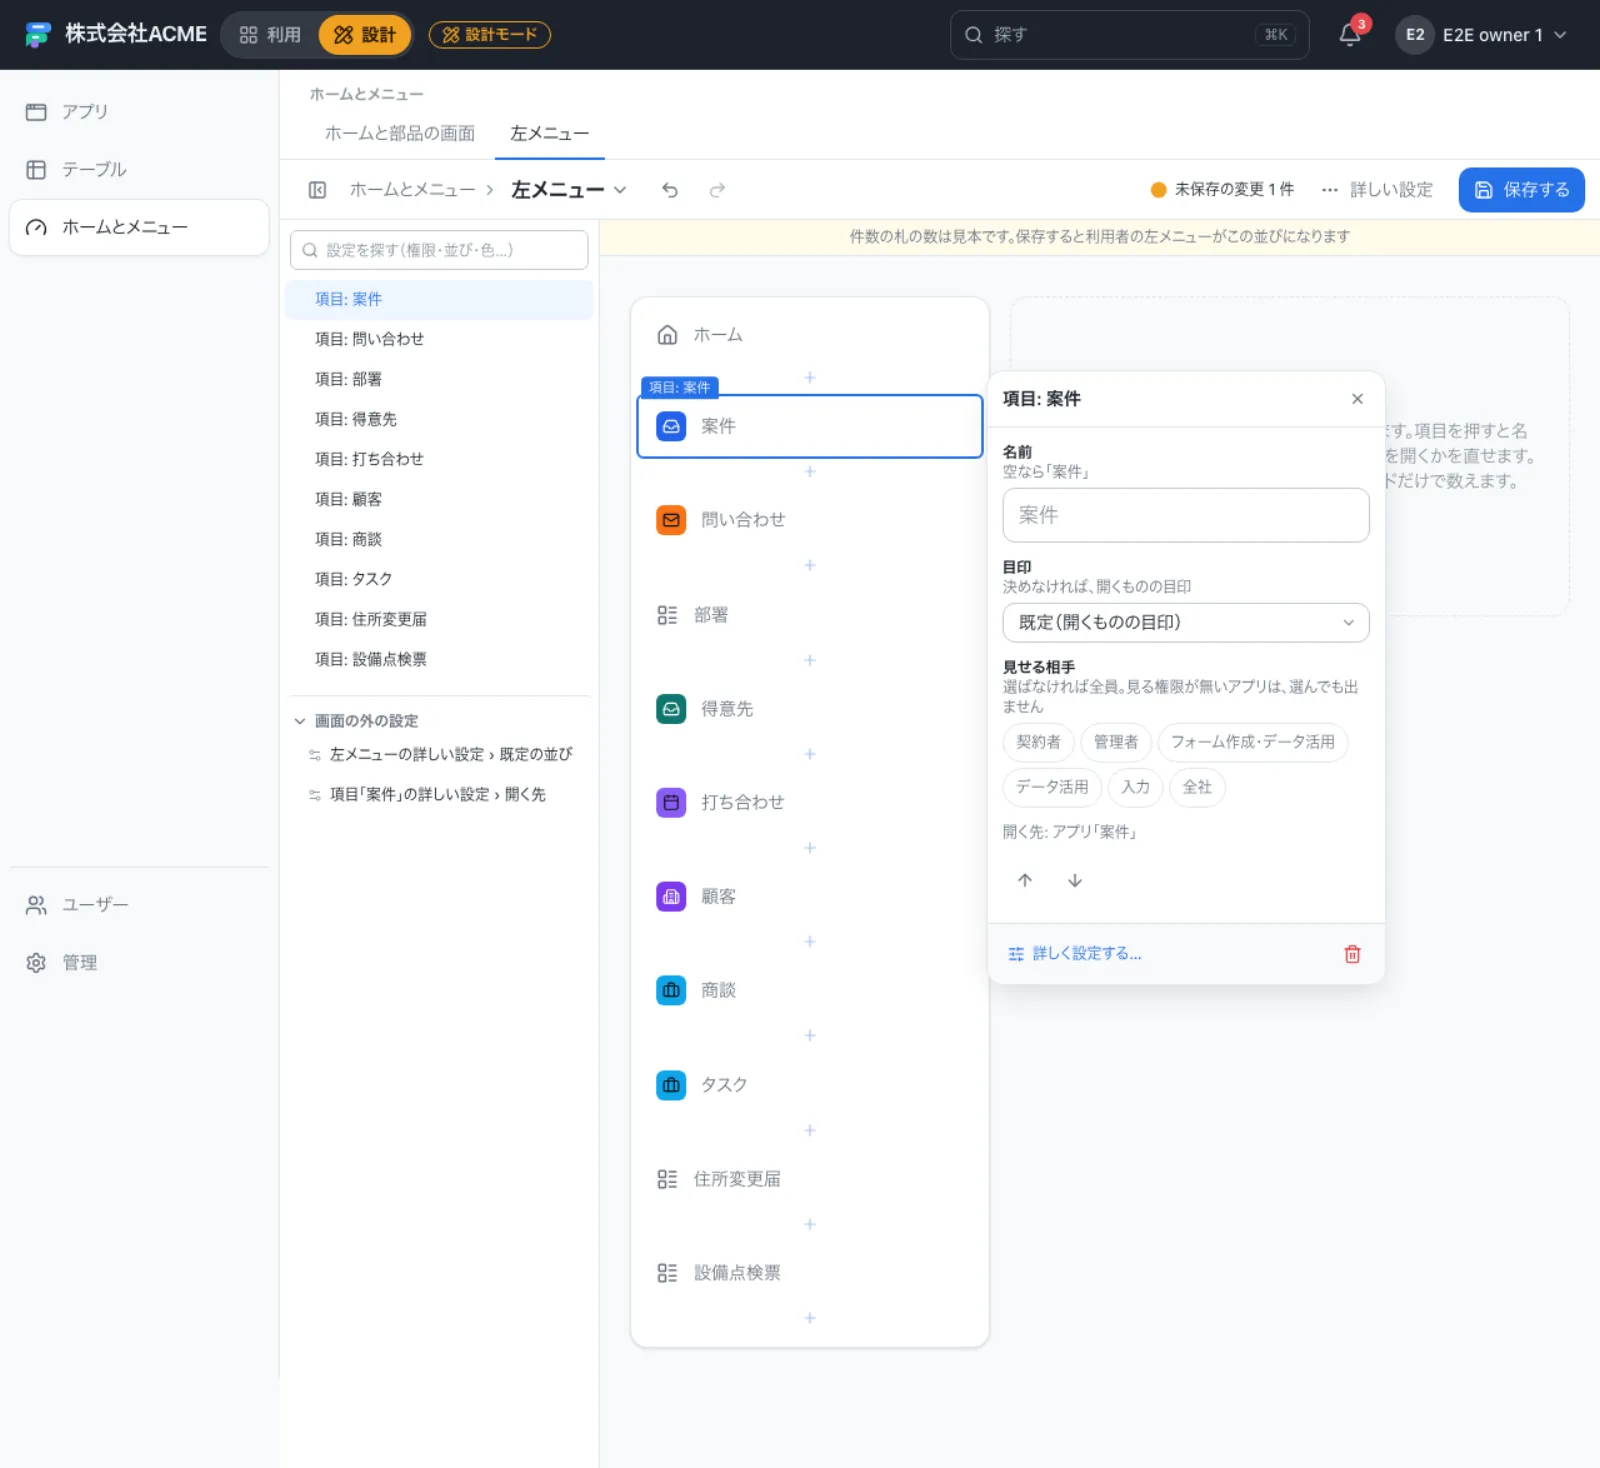Click the undo arrow icon

coord(670,190)
